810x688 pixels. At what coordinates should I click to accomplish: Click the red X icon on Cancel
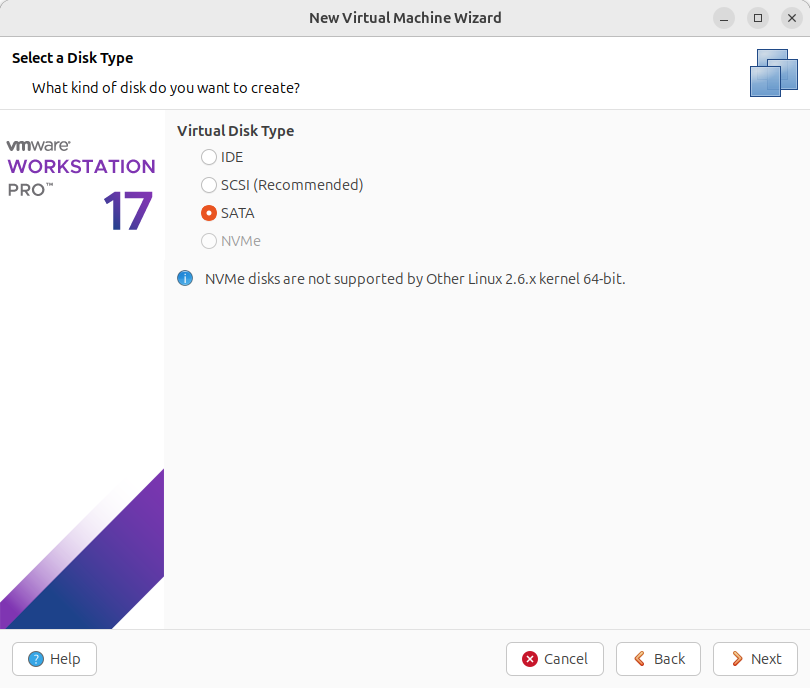[x=530, y=659]
